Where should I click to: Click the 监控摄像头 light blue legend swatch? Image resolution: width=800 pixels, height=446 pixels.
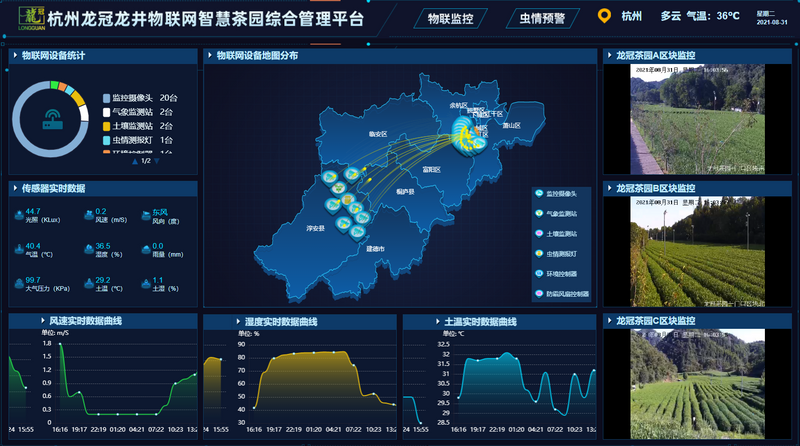point(107,98)
